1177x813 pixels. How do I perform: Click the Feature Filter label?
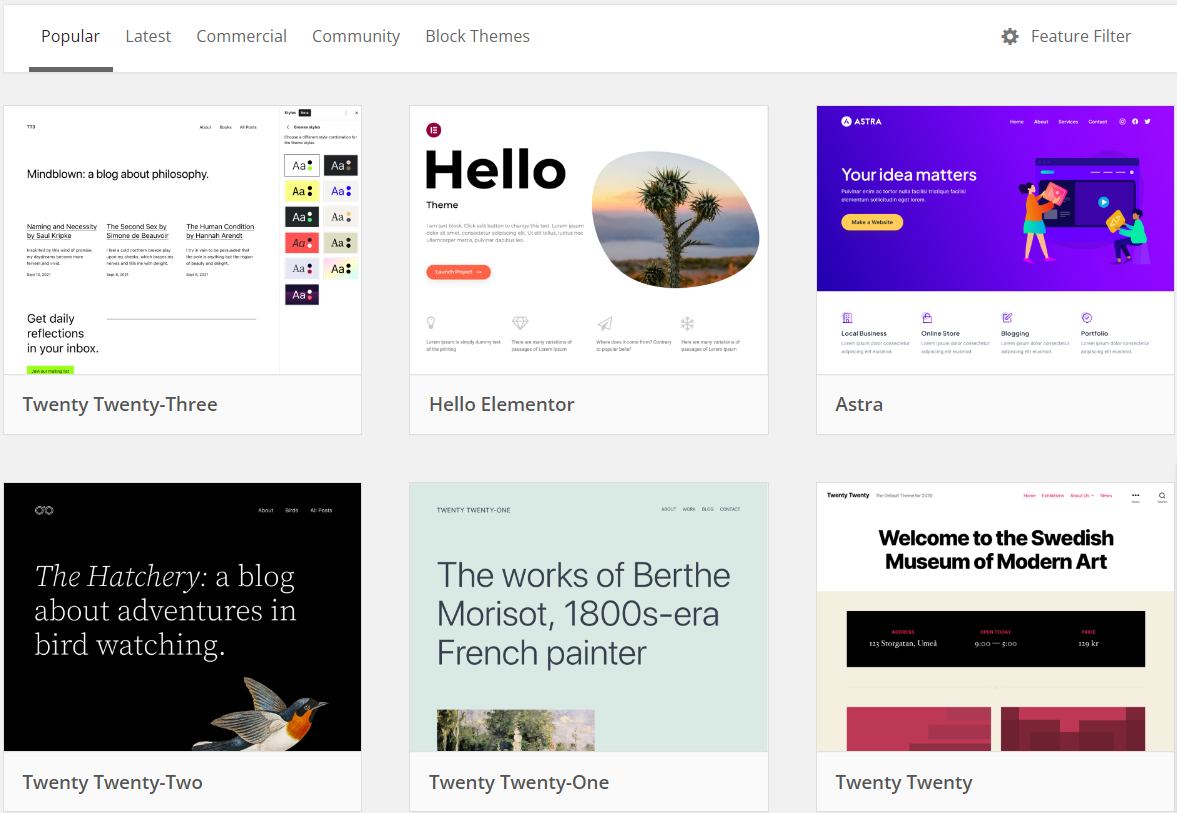click(x=1080, y=36)
